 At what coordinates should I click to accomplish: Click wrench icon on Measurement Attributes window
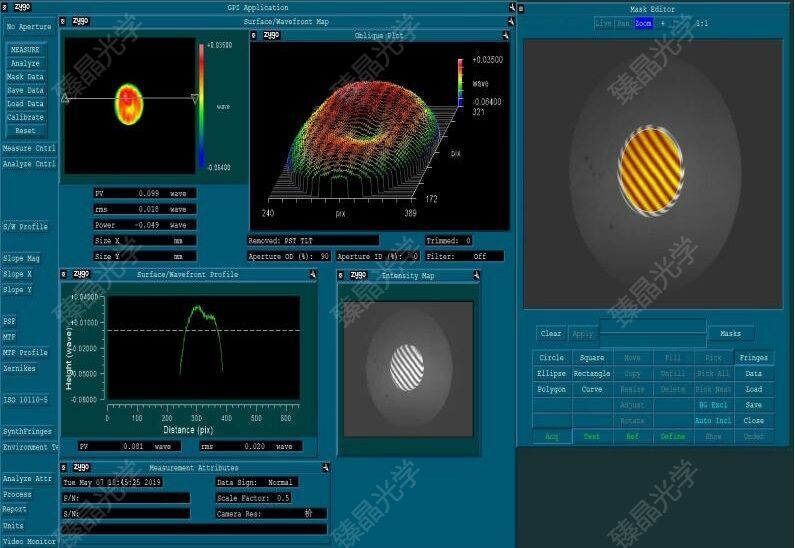pos(326,467)
